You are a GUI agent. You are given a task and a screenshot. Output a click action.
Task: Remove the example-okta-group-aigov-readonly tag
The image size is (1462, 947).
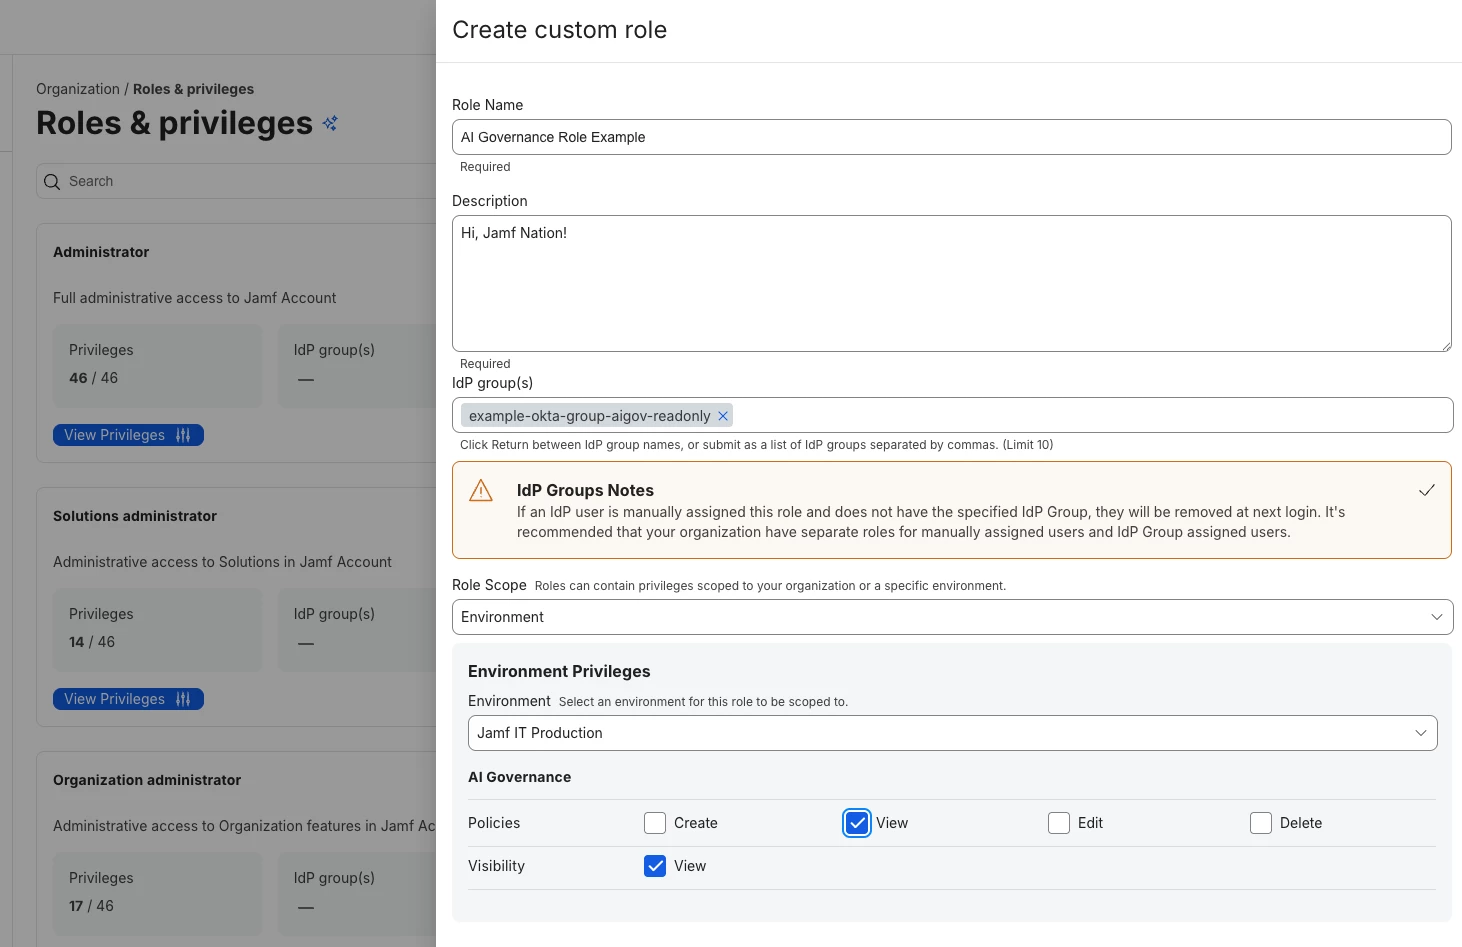point(723,416)
